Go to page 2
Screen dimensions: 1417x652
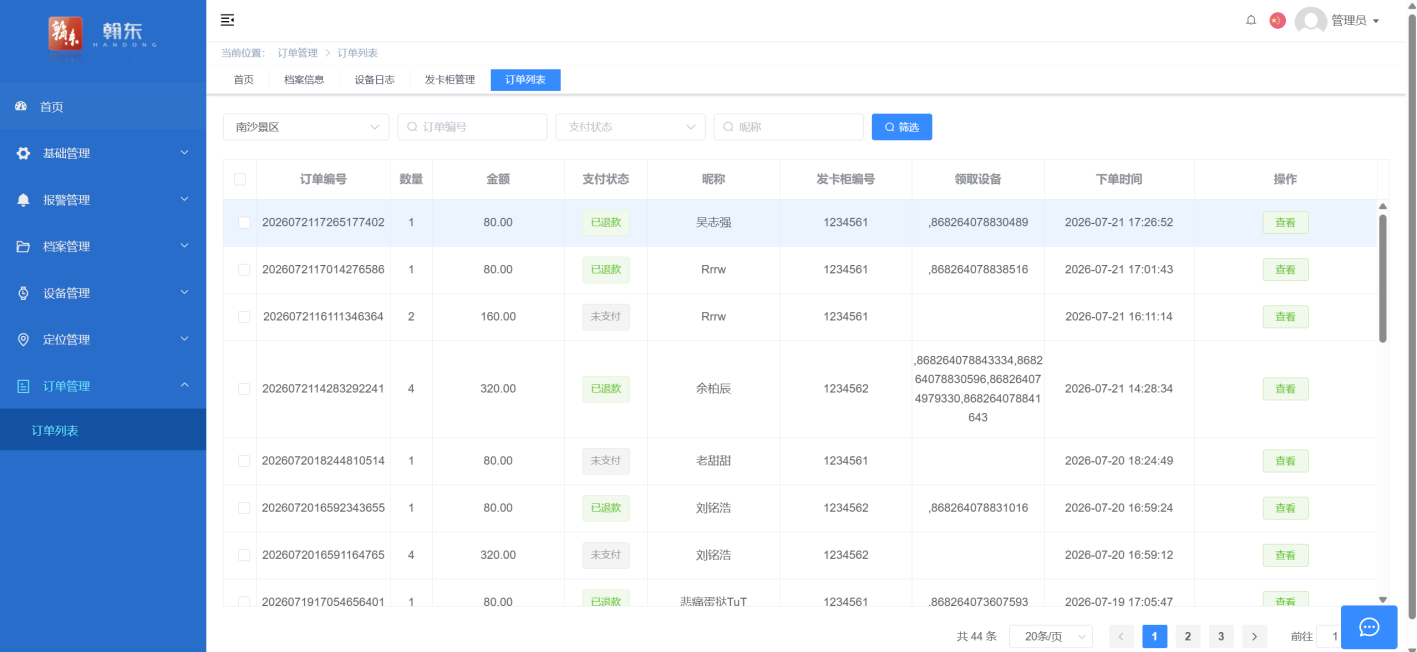pyautogui.click(x=1187, y=636)
